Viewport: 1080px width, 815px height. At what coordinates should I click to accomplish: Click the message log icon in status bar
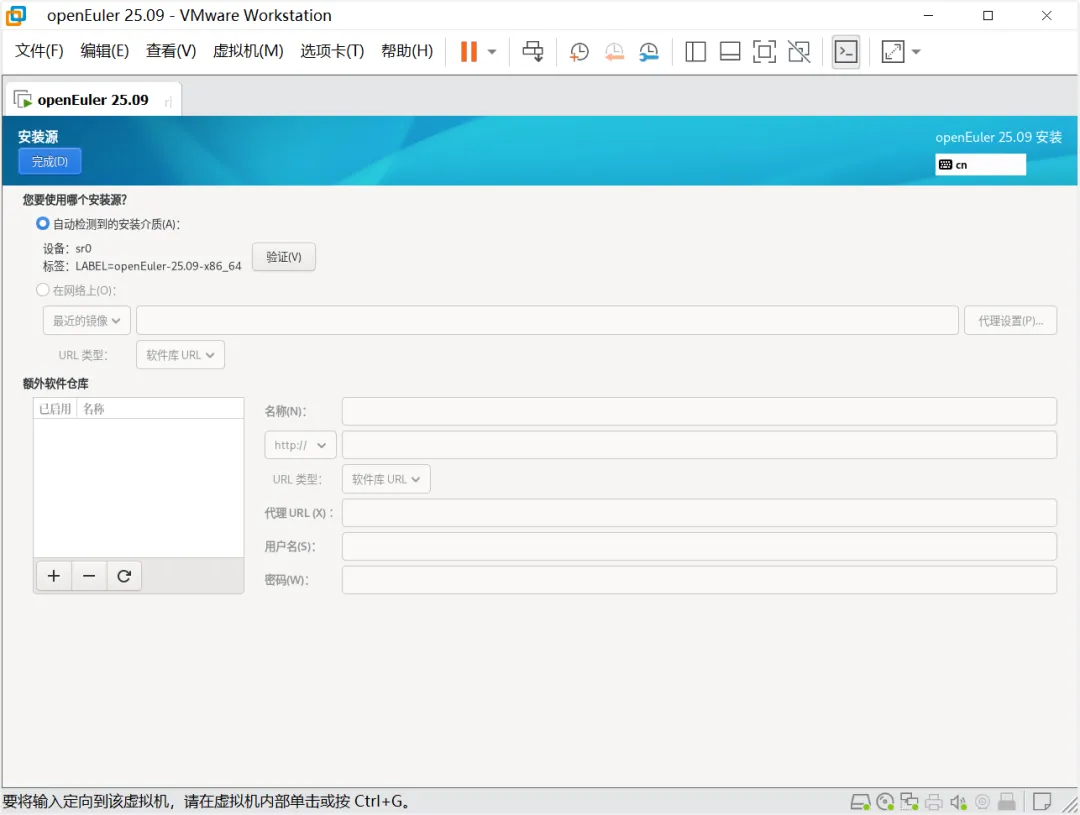point(1042,802)
